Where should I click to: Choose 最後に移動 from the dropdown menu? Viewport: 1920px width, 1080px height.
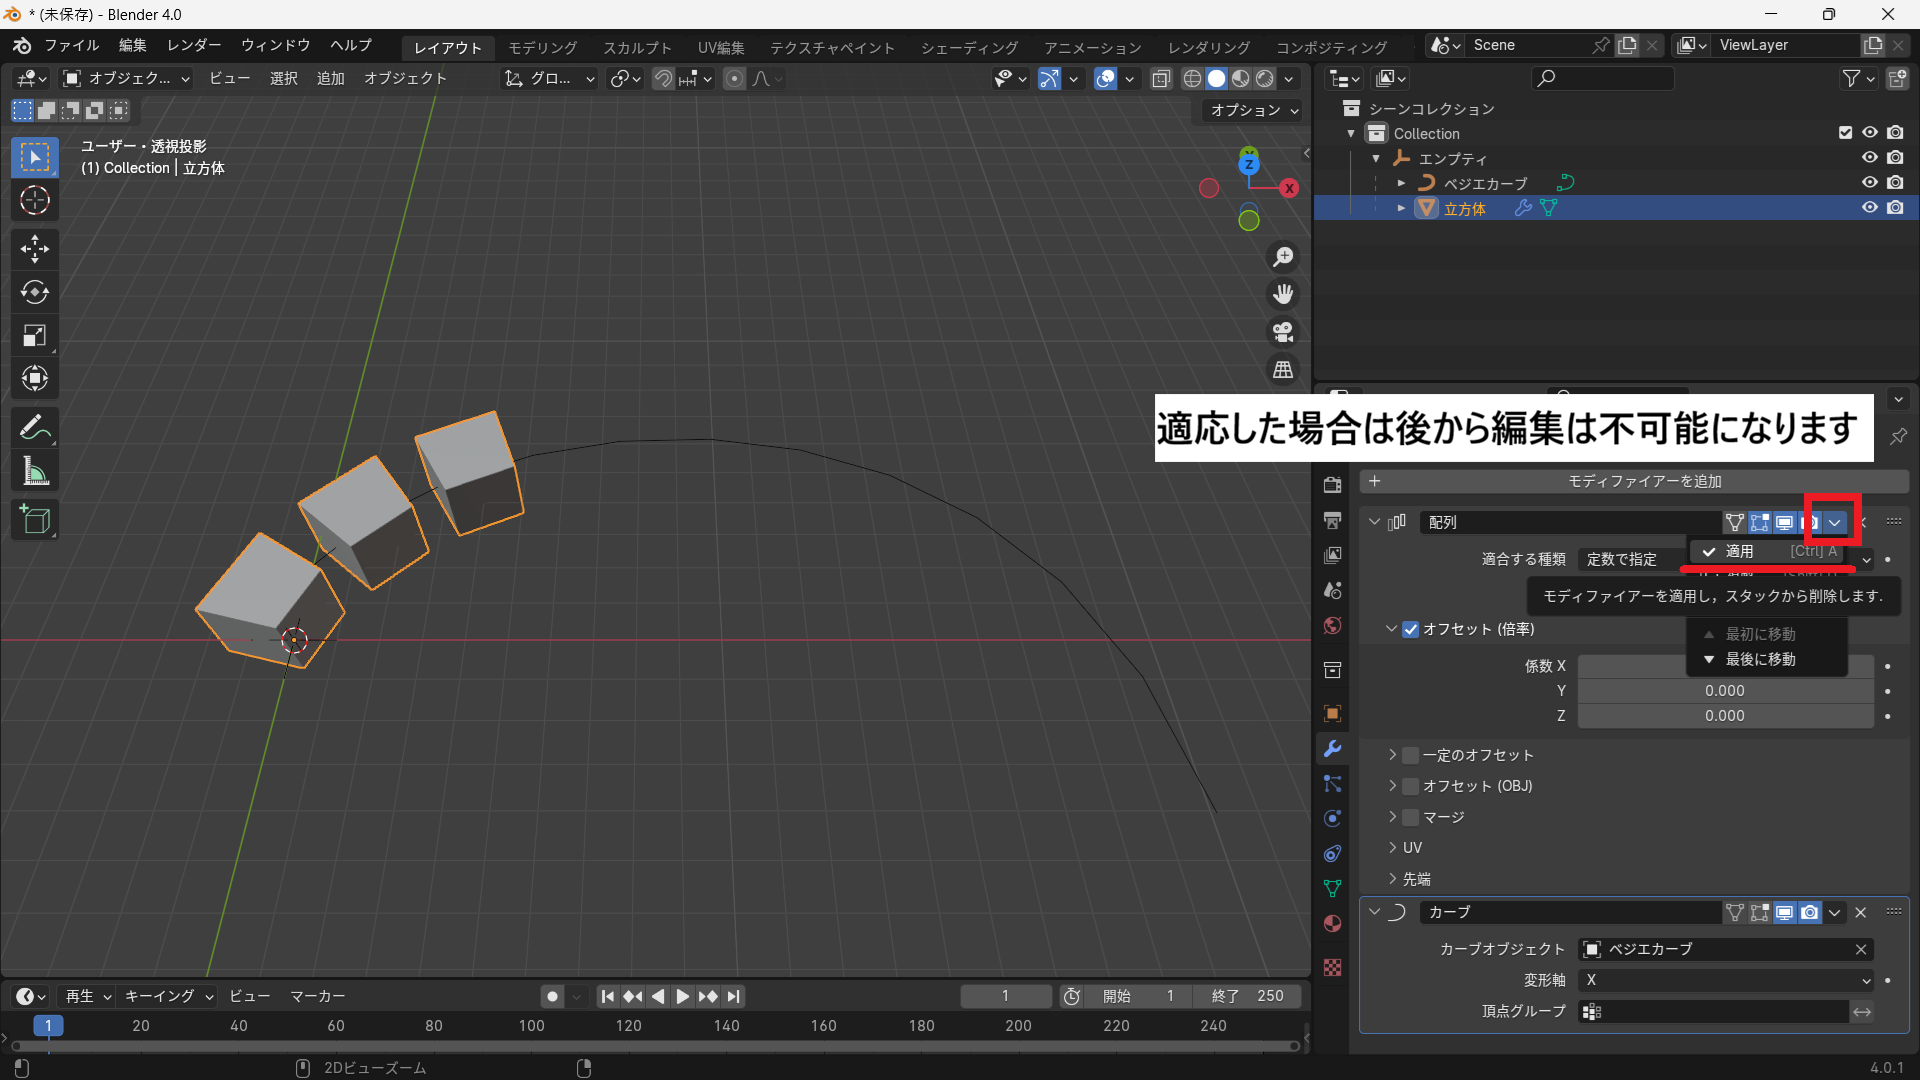point(1760,659)
